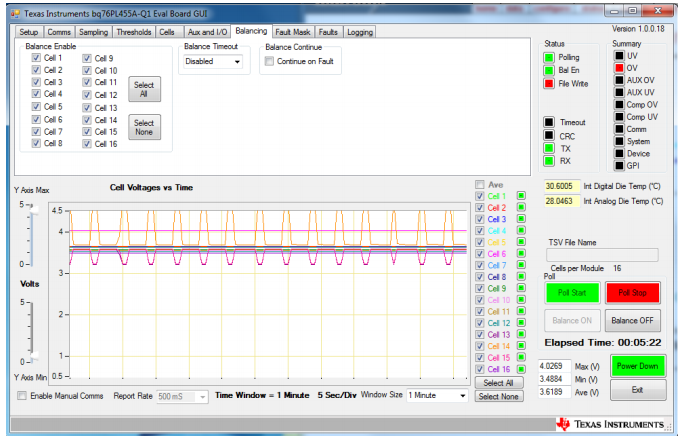Image resolution: width=682 pixels, height=438 pixels.
Task: Click the Texas Instruments logo
Action: (610, 424)
